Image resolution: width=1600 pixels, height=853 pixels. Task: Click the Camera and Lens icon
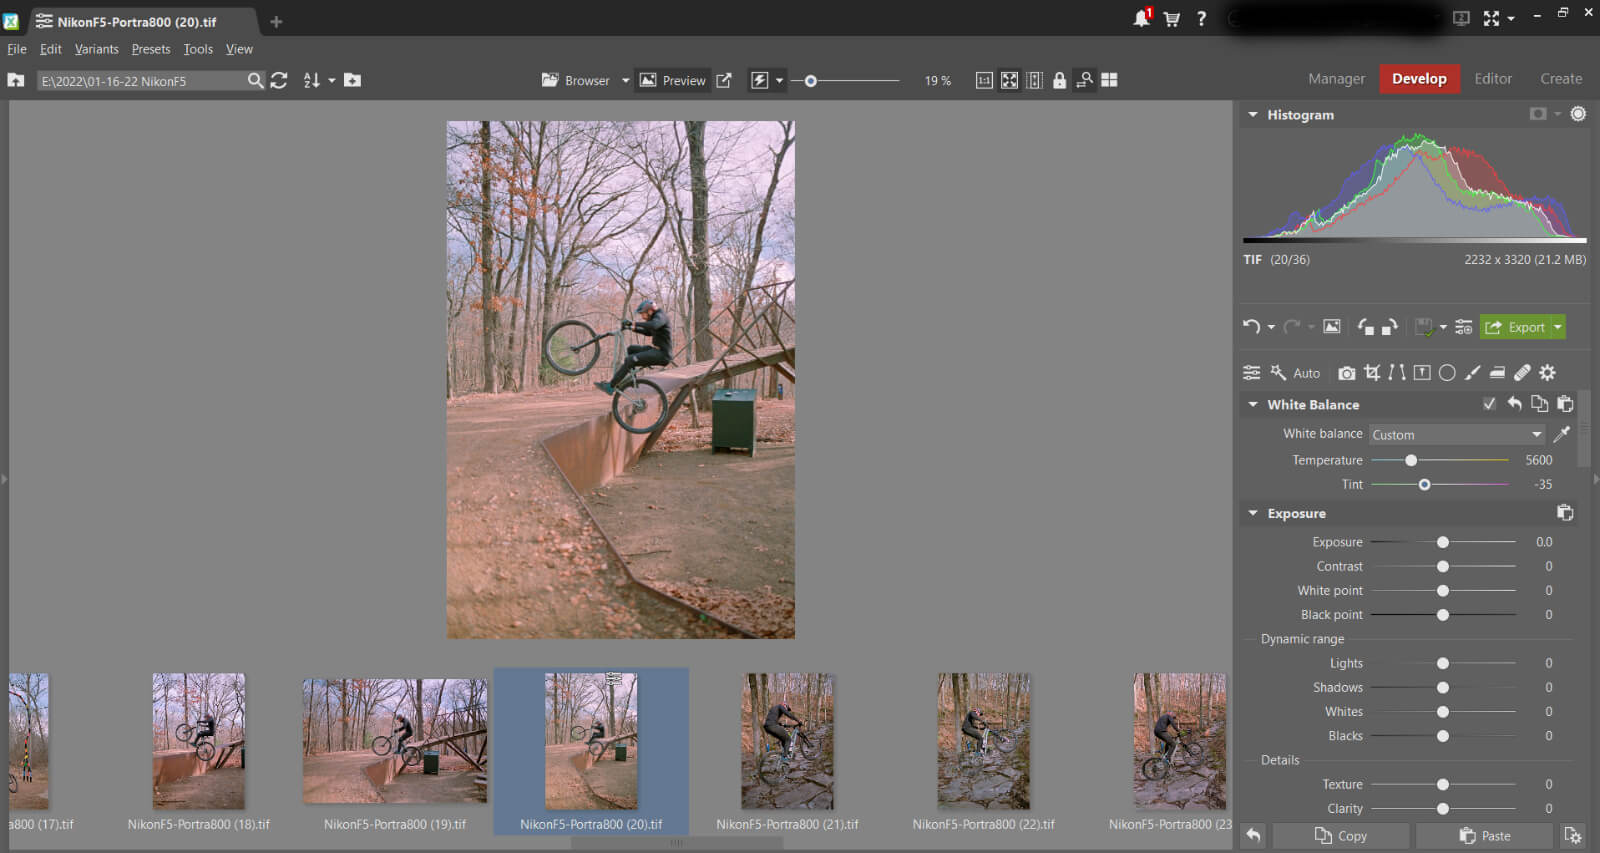click(x=1347, y=373)
